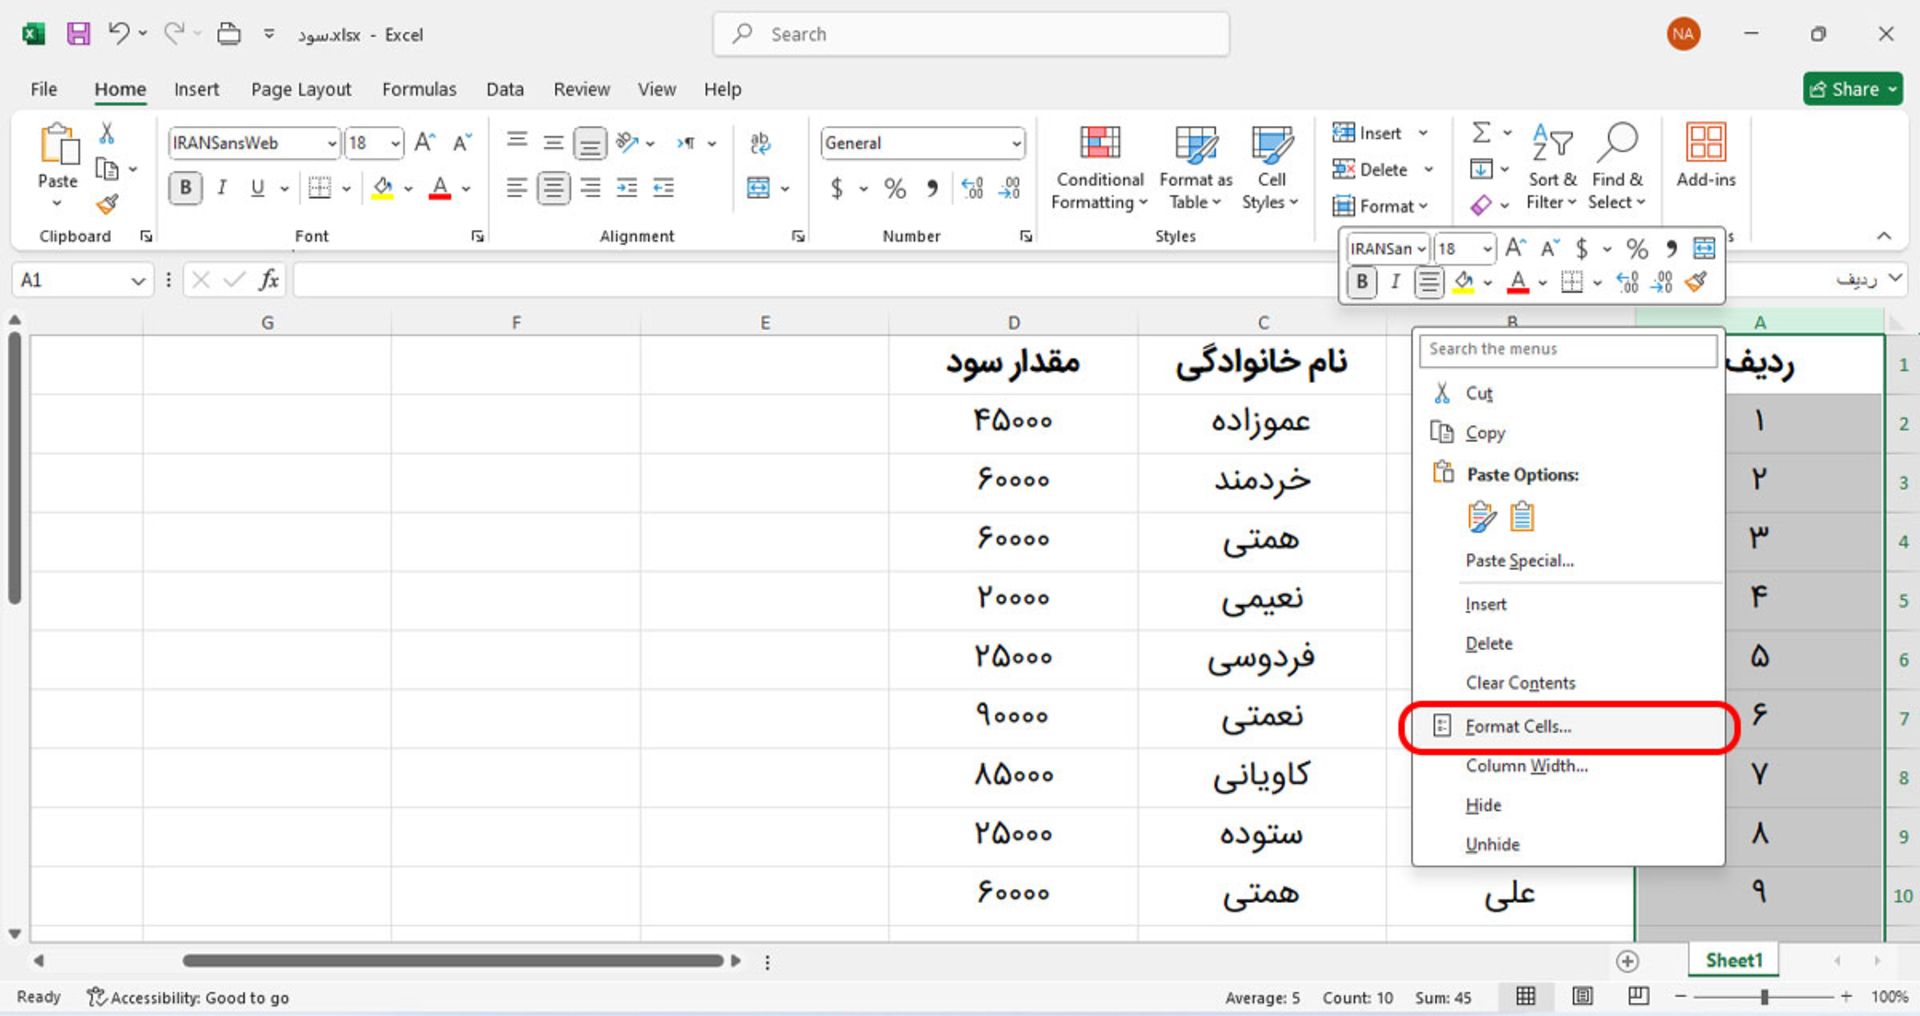Toggle italic in the mini toolbar
Screen dimensions: 1920x1016
tap(1395, 282)
